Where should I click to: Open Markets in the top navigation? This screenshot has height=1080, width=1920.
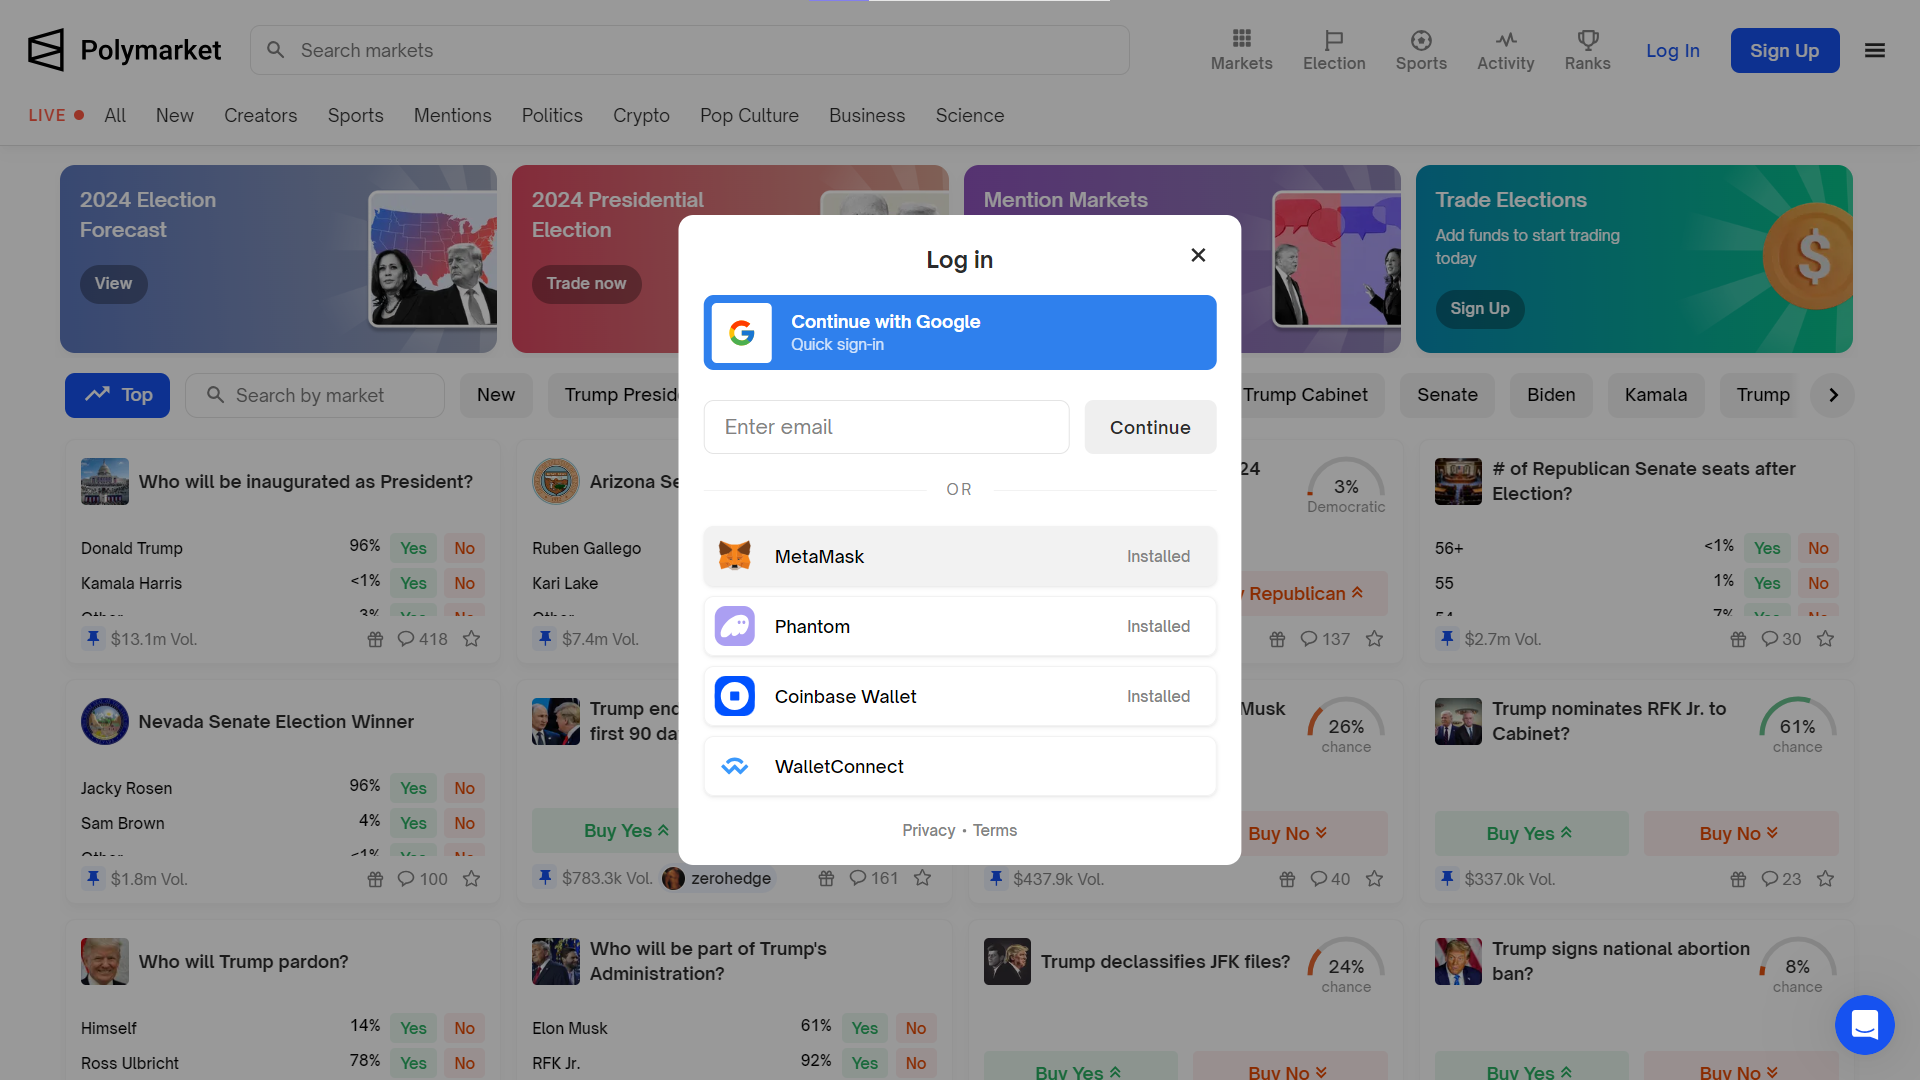1242,50
